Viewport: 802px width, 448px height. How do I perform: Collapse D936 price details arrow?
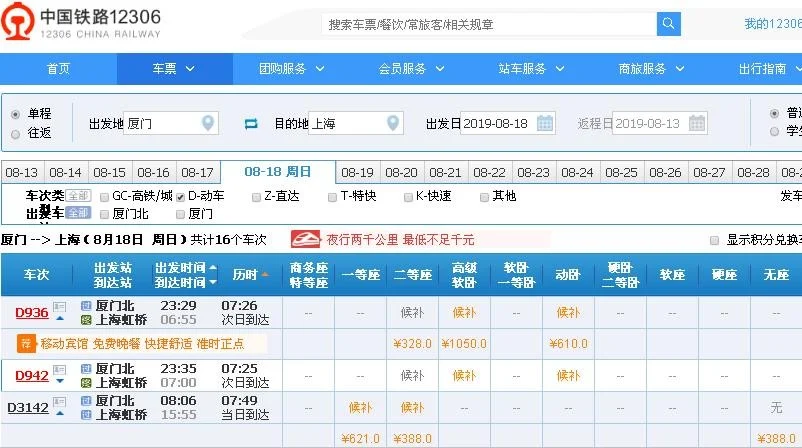[x=60, y=318]
